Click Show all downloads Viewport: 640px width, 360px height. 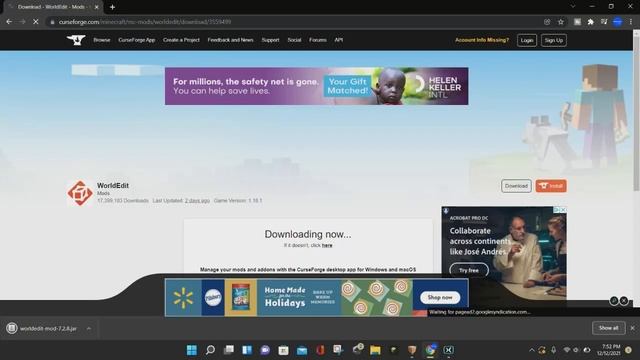pos(608,328)
